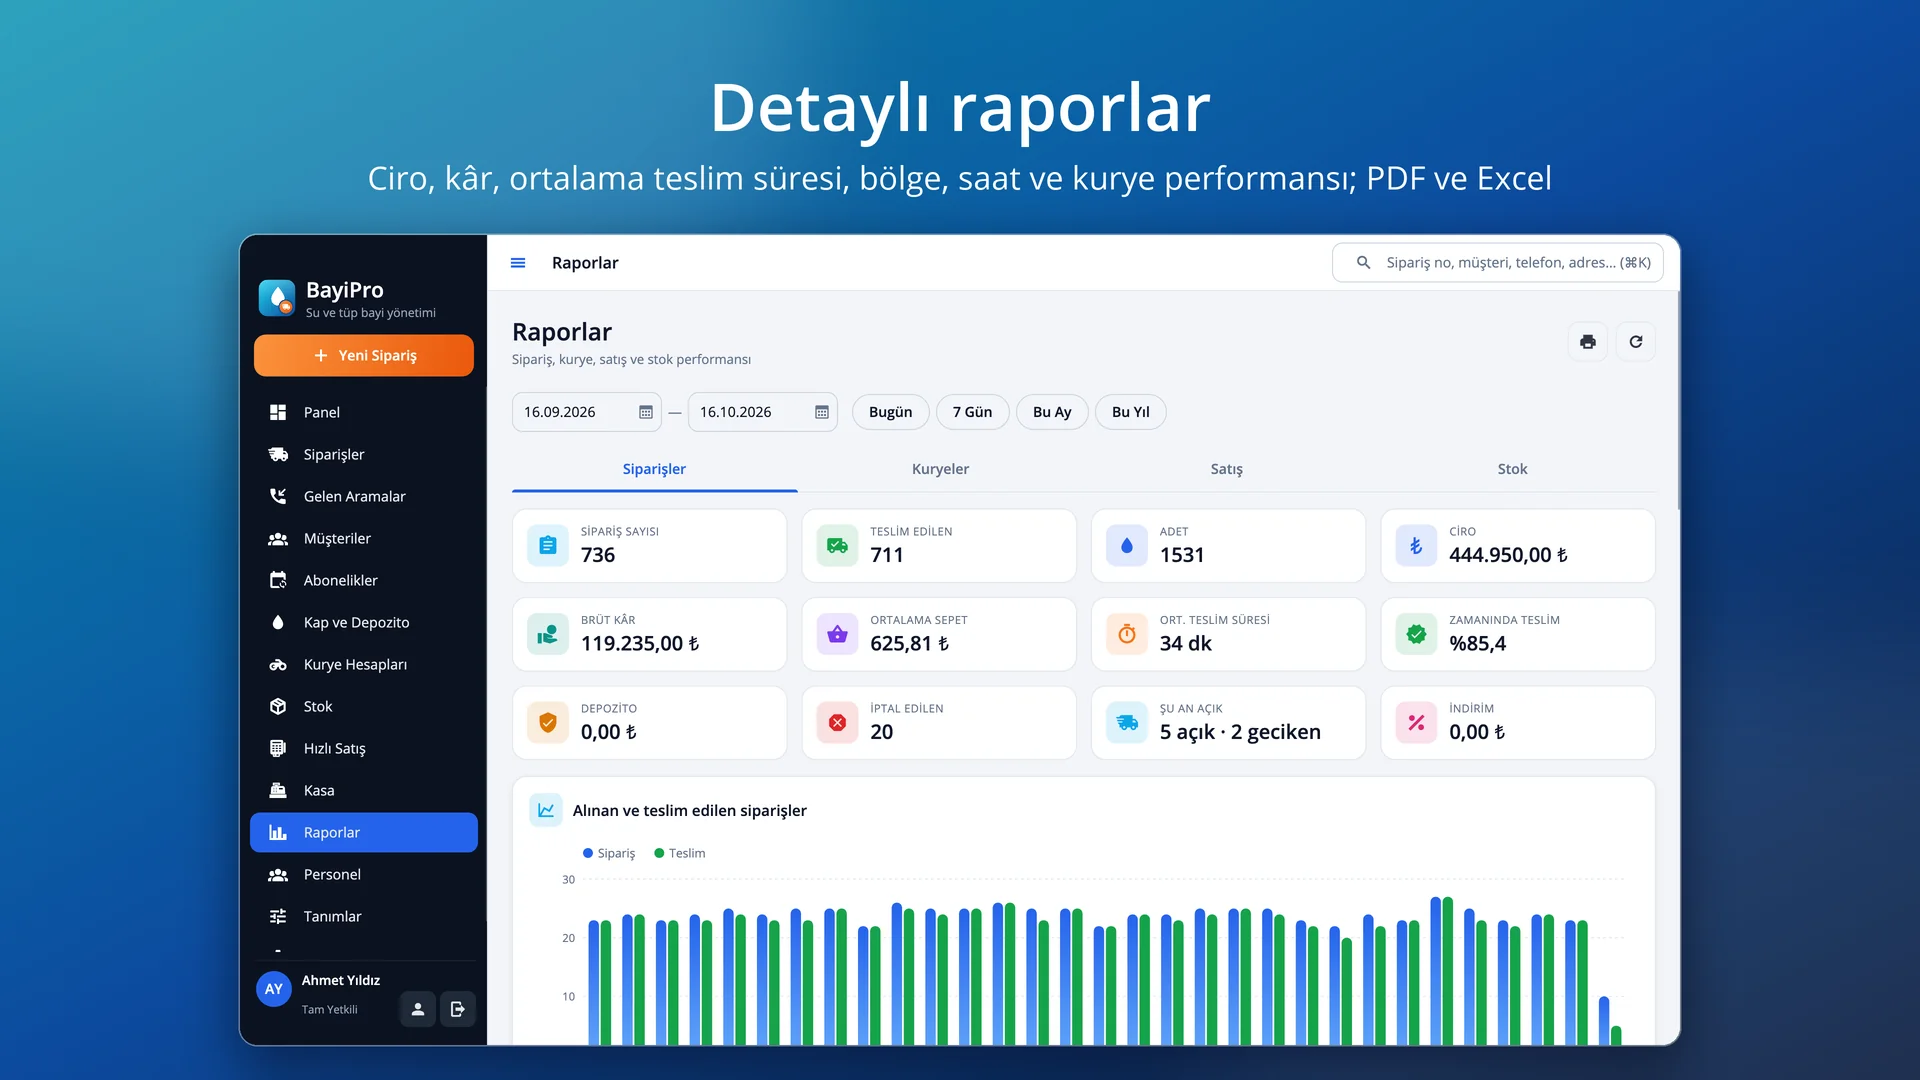Switch to the Kuryeler tab
This screenshot has height=1080, width=1920.
pyautogui.click(x=940, y=469)
